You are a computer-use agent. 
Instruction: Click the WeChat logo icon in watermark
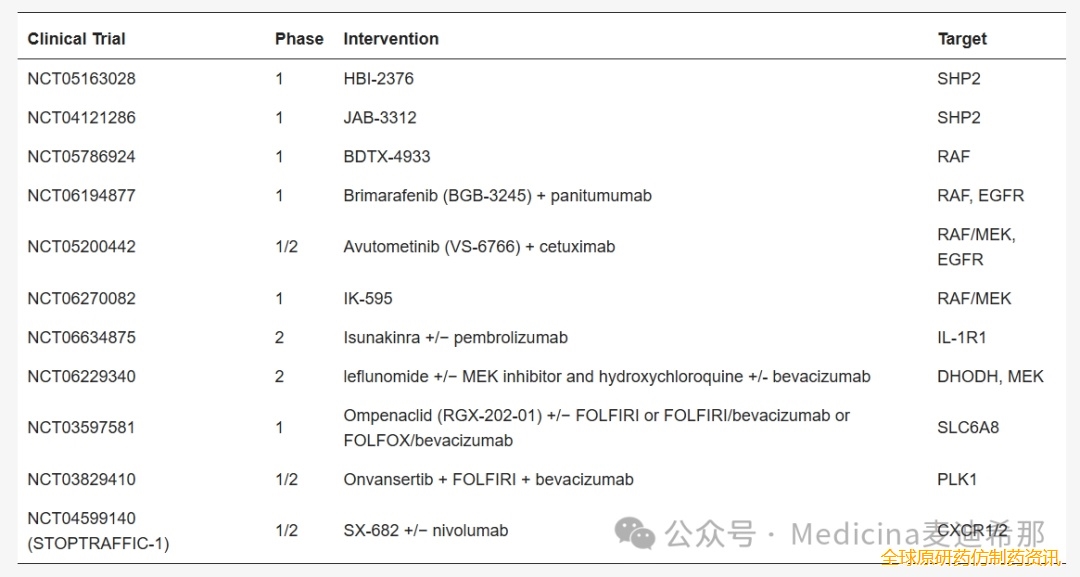pos(634,533)
